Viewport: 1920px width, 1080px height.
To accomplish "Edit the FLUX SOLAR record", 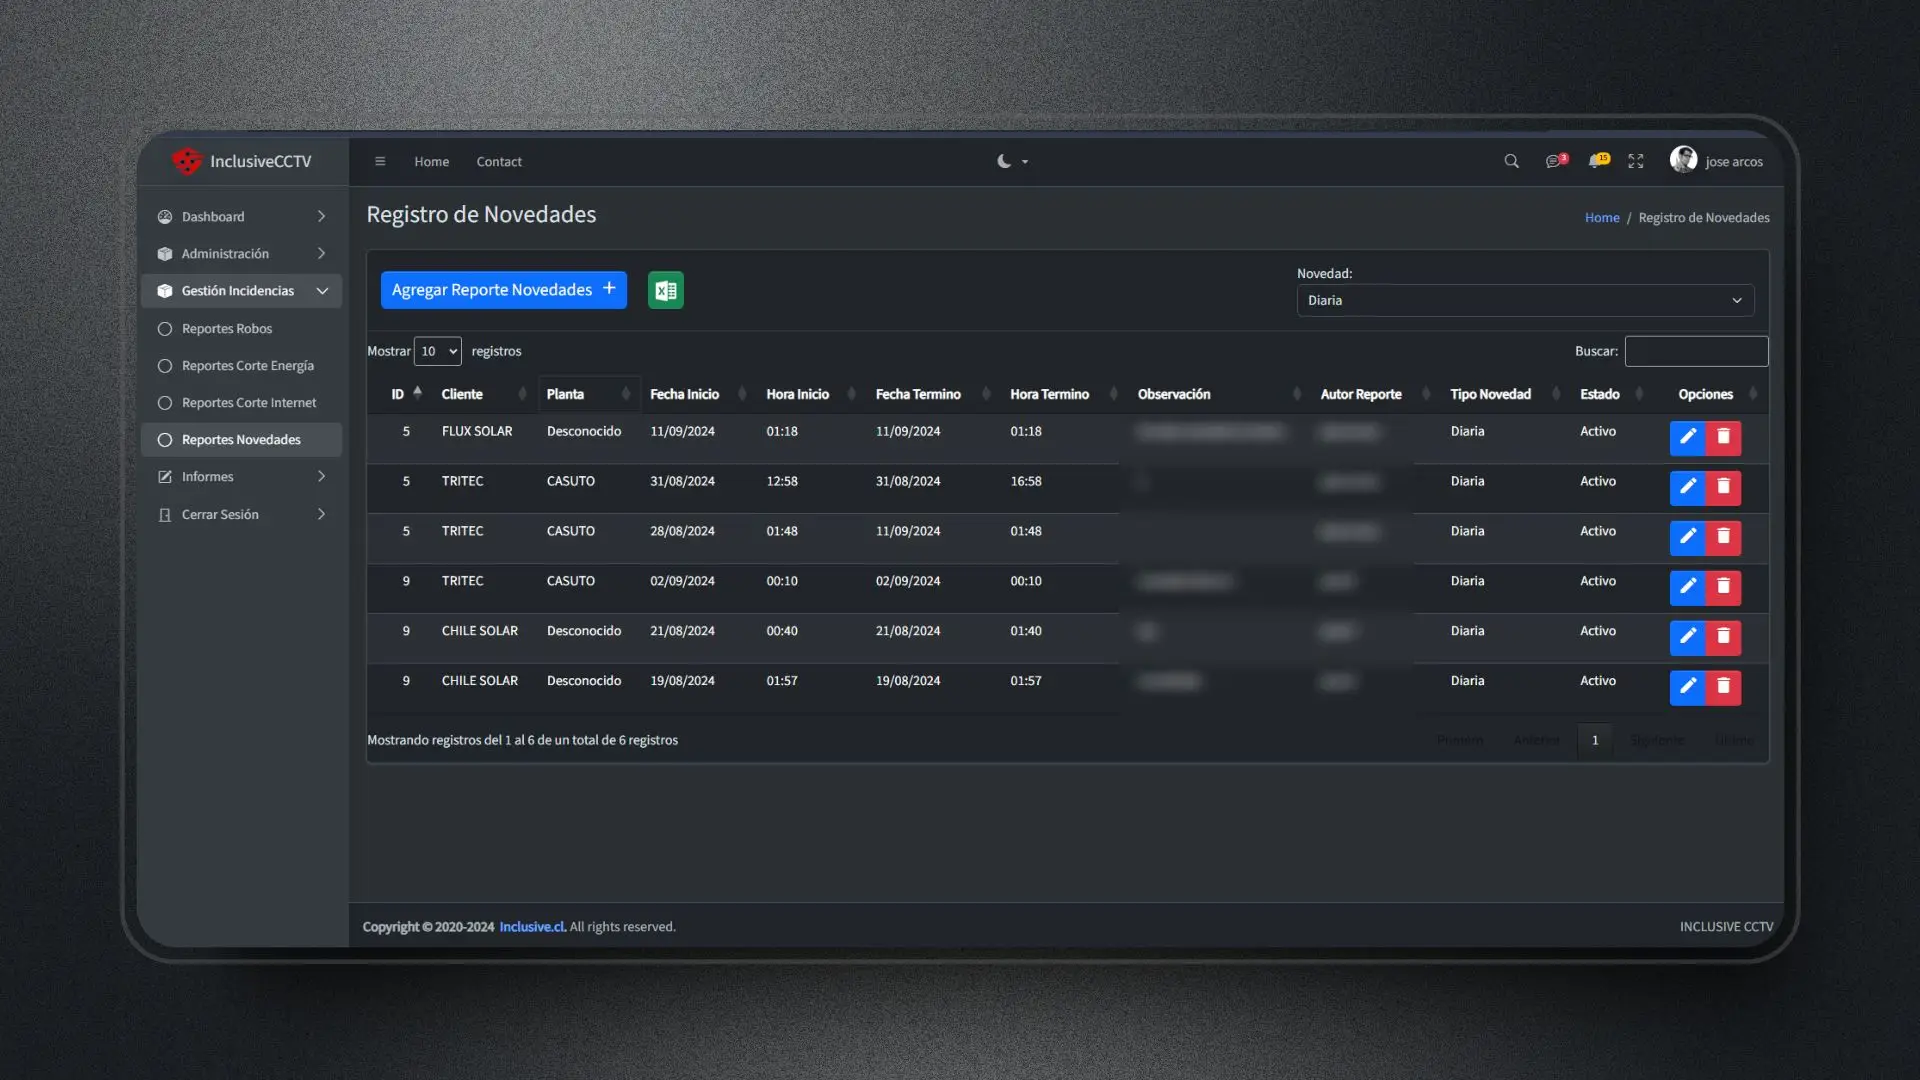I will click(1687, 437).
